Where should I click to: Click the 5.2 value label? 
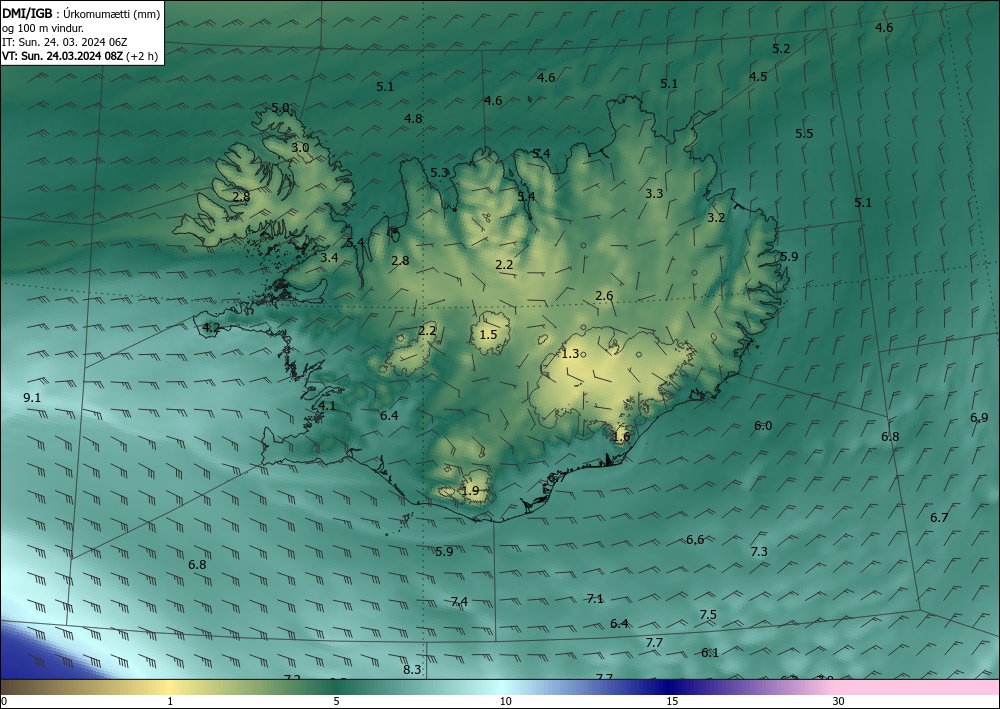[781, 48]
